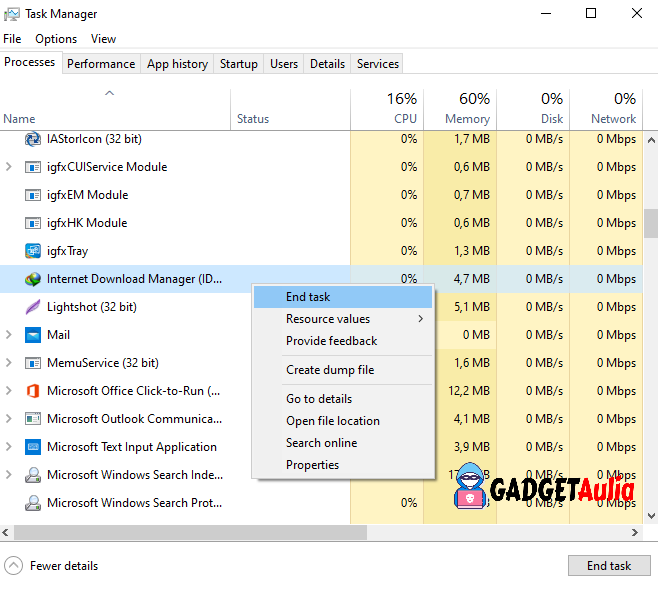Click the 12,2 MB memory value
The image size is (658, 589).
pyautogui.click(x=469, y=391)
